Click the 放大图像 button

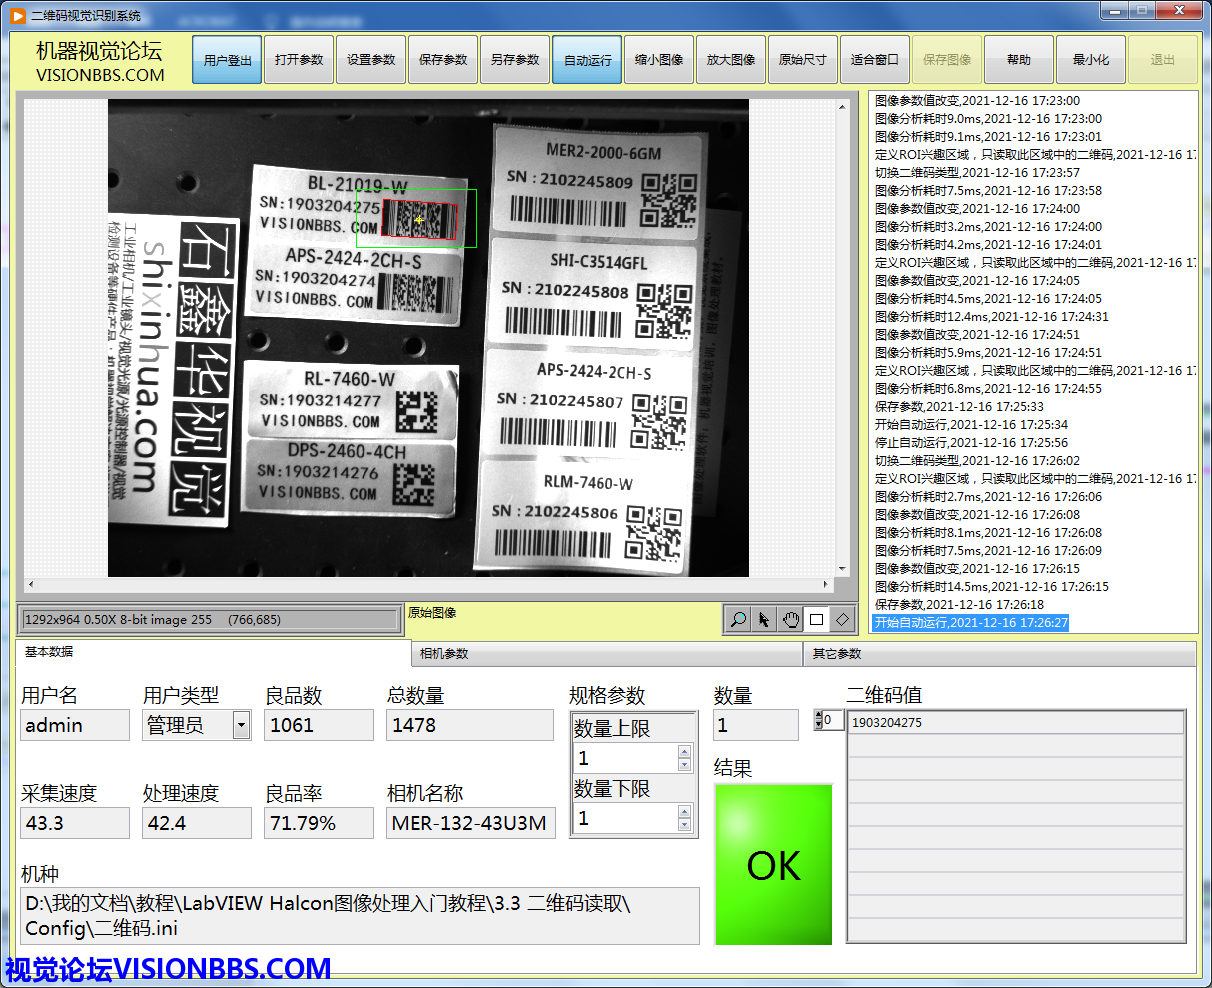tap(731, 60)
